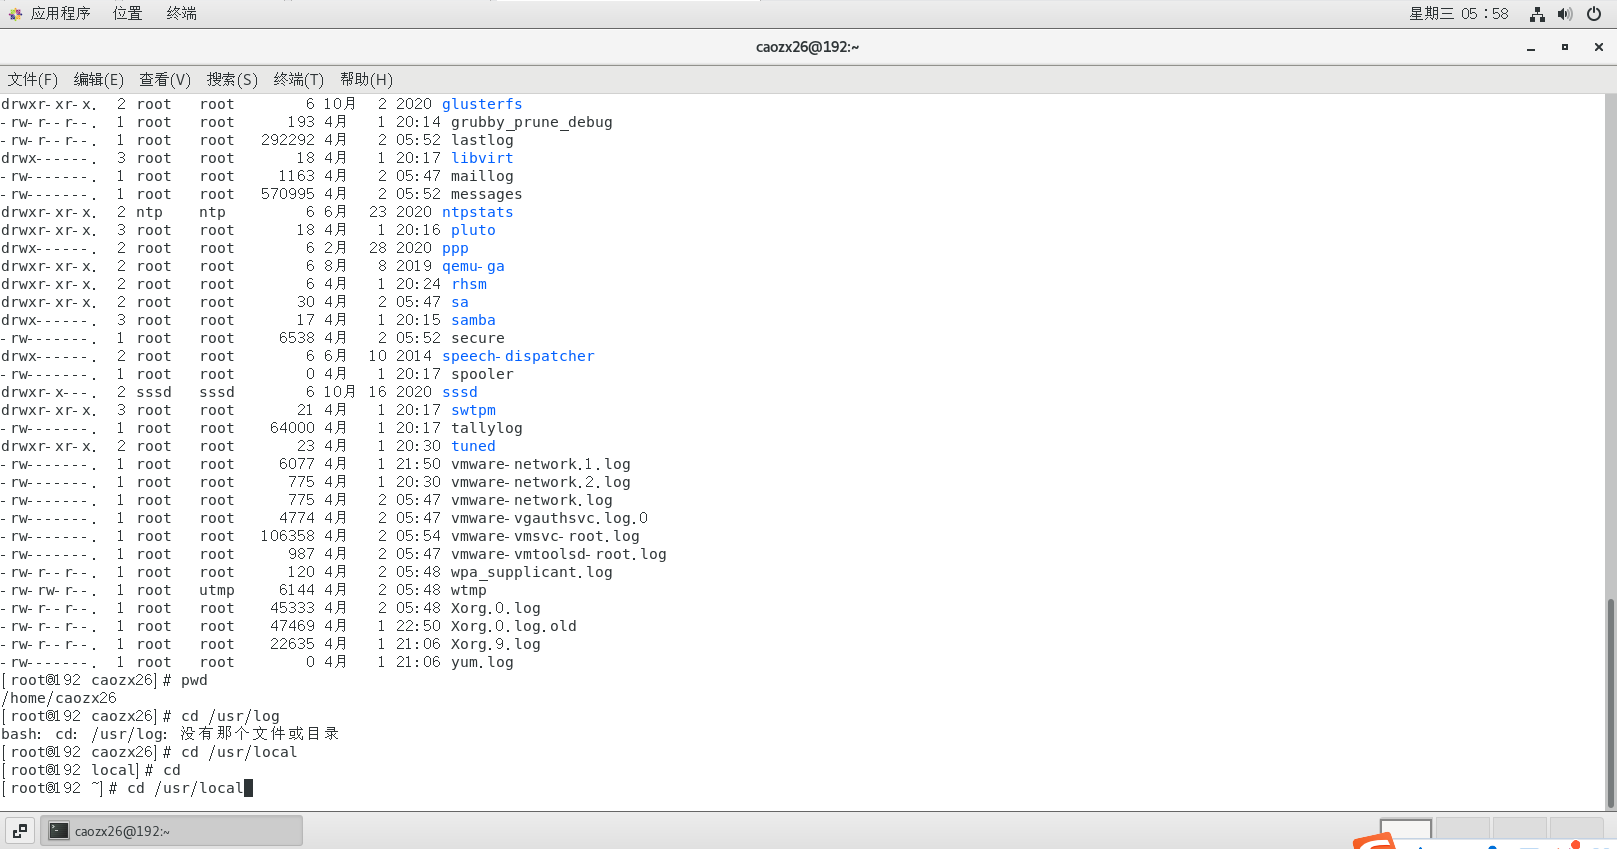Click the spooler file name

[x=482, y=374]
